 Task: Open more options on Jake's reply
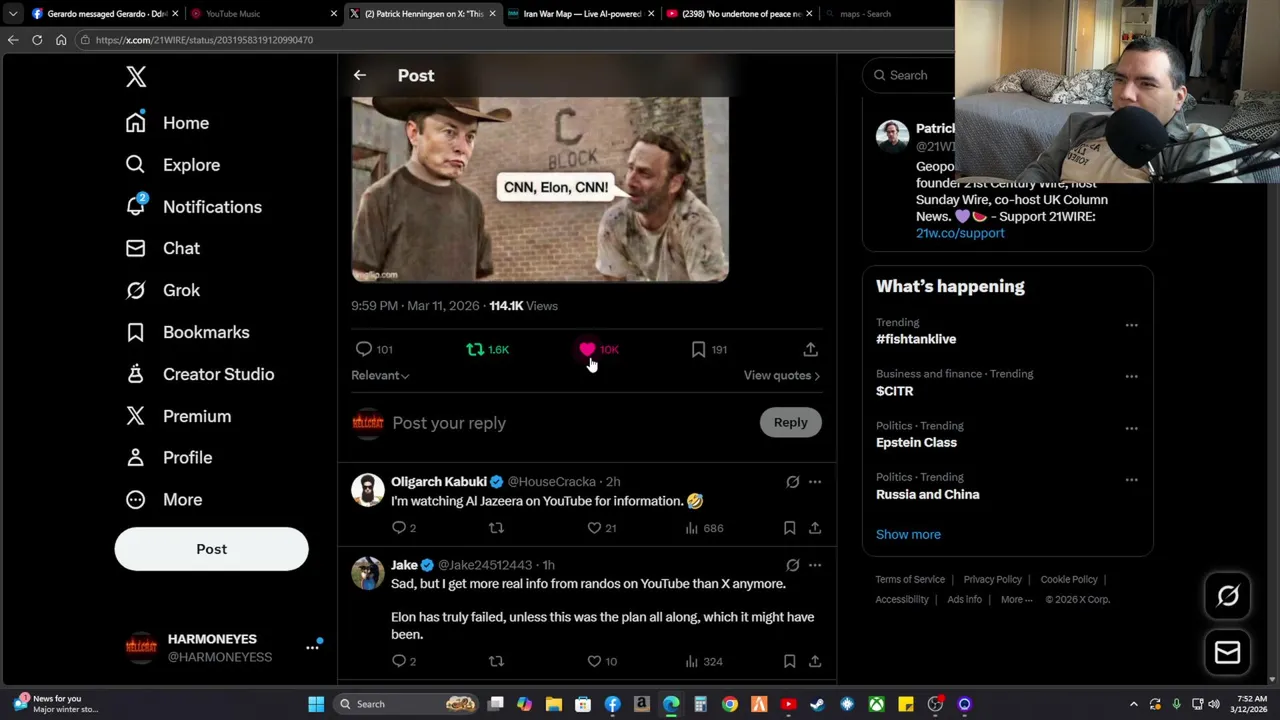click(815, 565)
